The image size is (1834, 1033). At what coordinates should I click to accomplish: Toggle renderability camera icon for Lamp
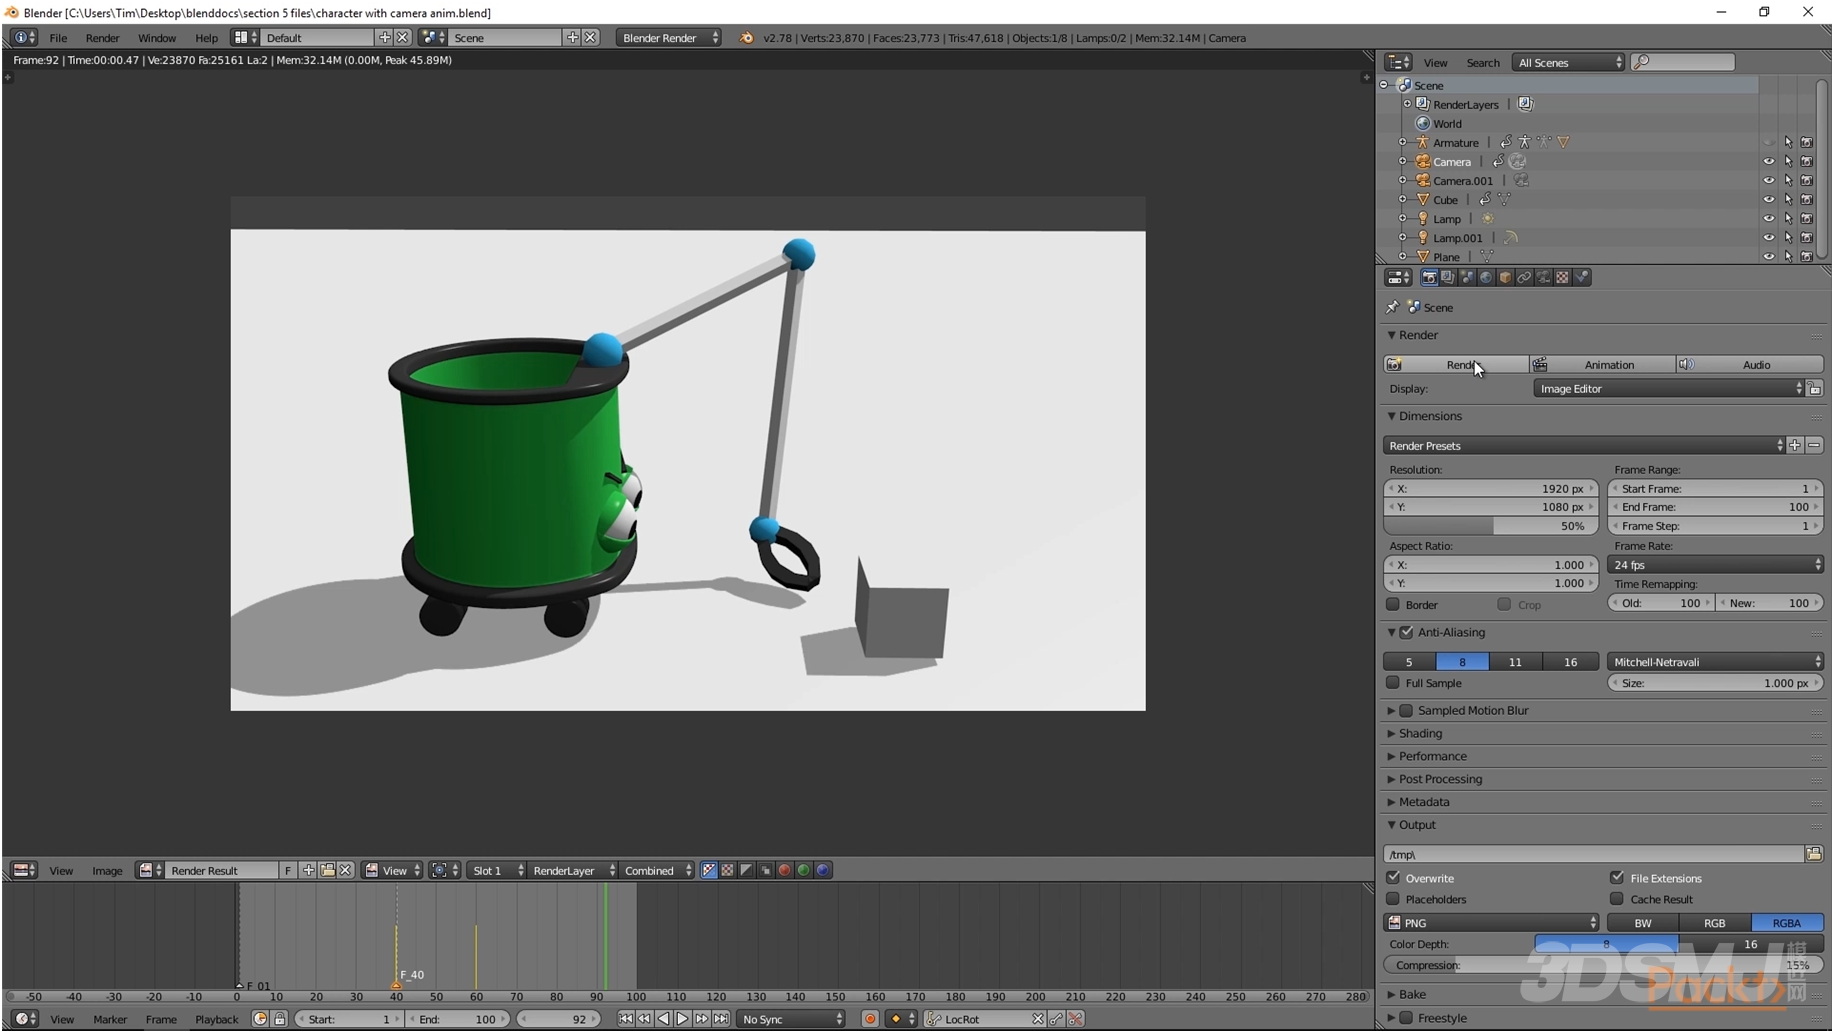click(1807, 219)
